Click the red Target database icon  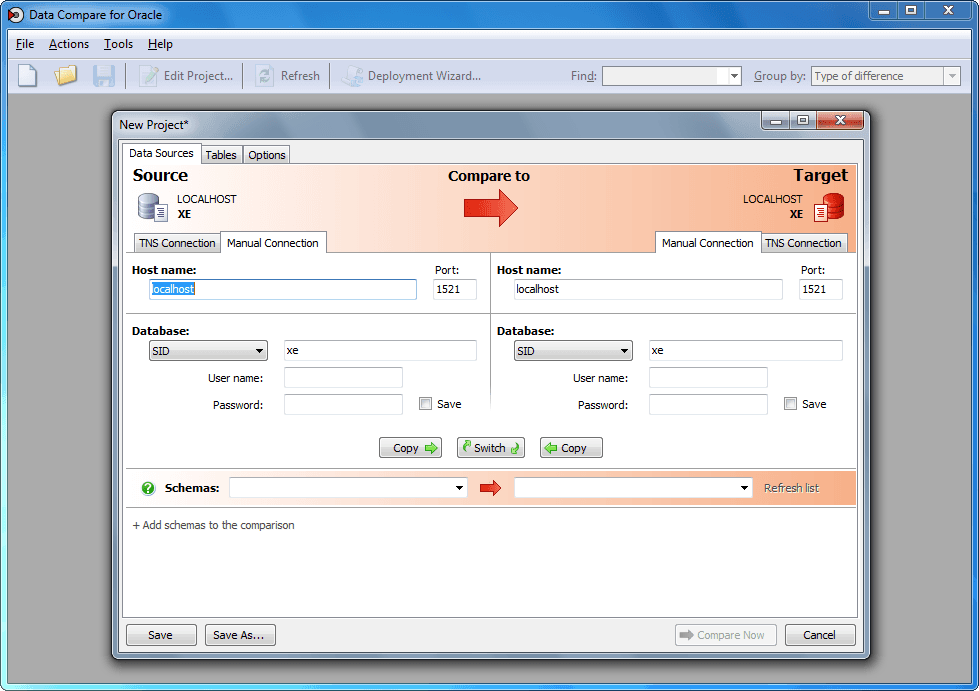tap(829, 207)
